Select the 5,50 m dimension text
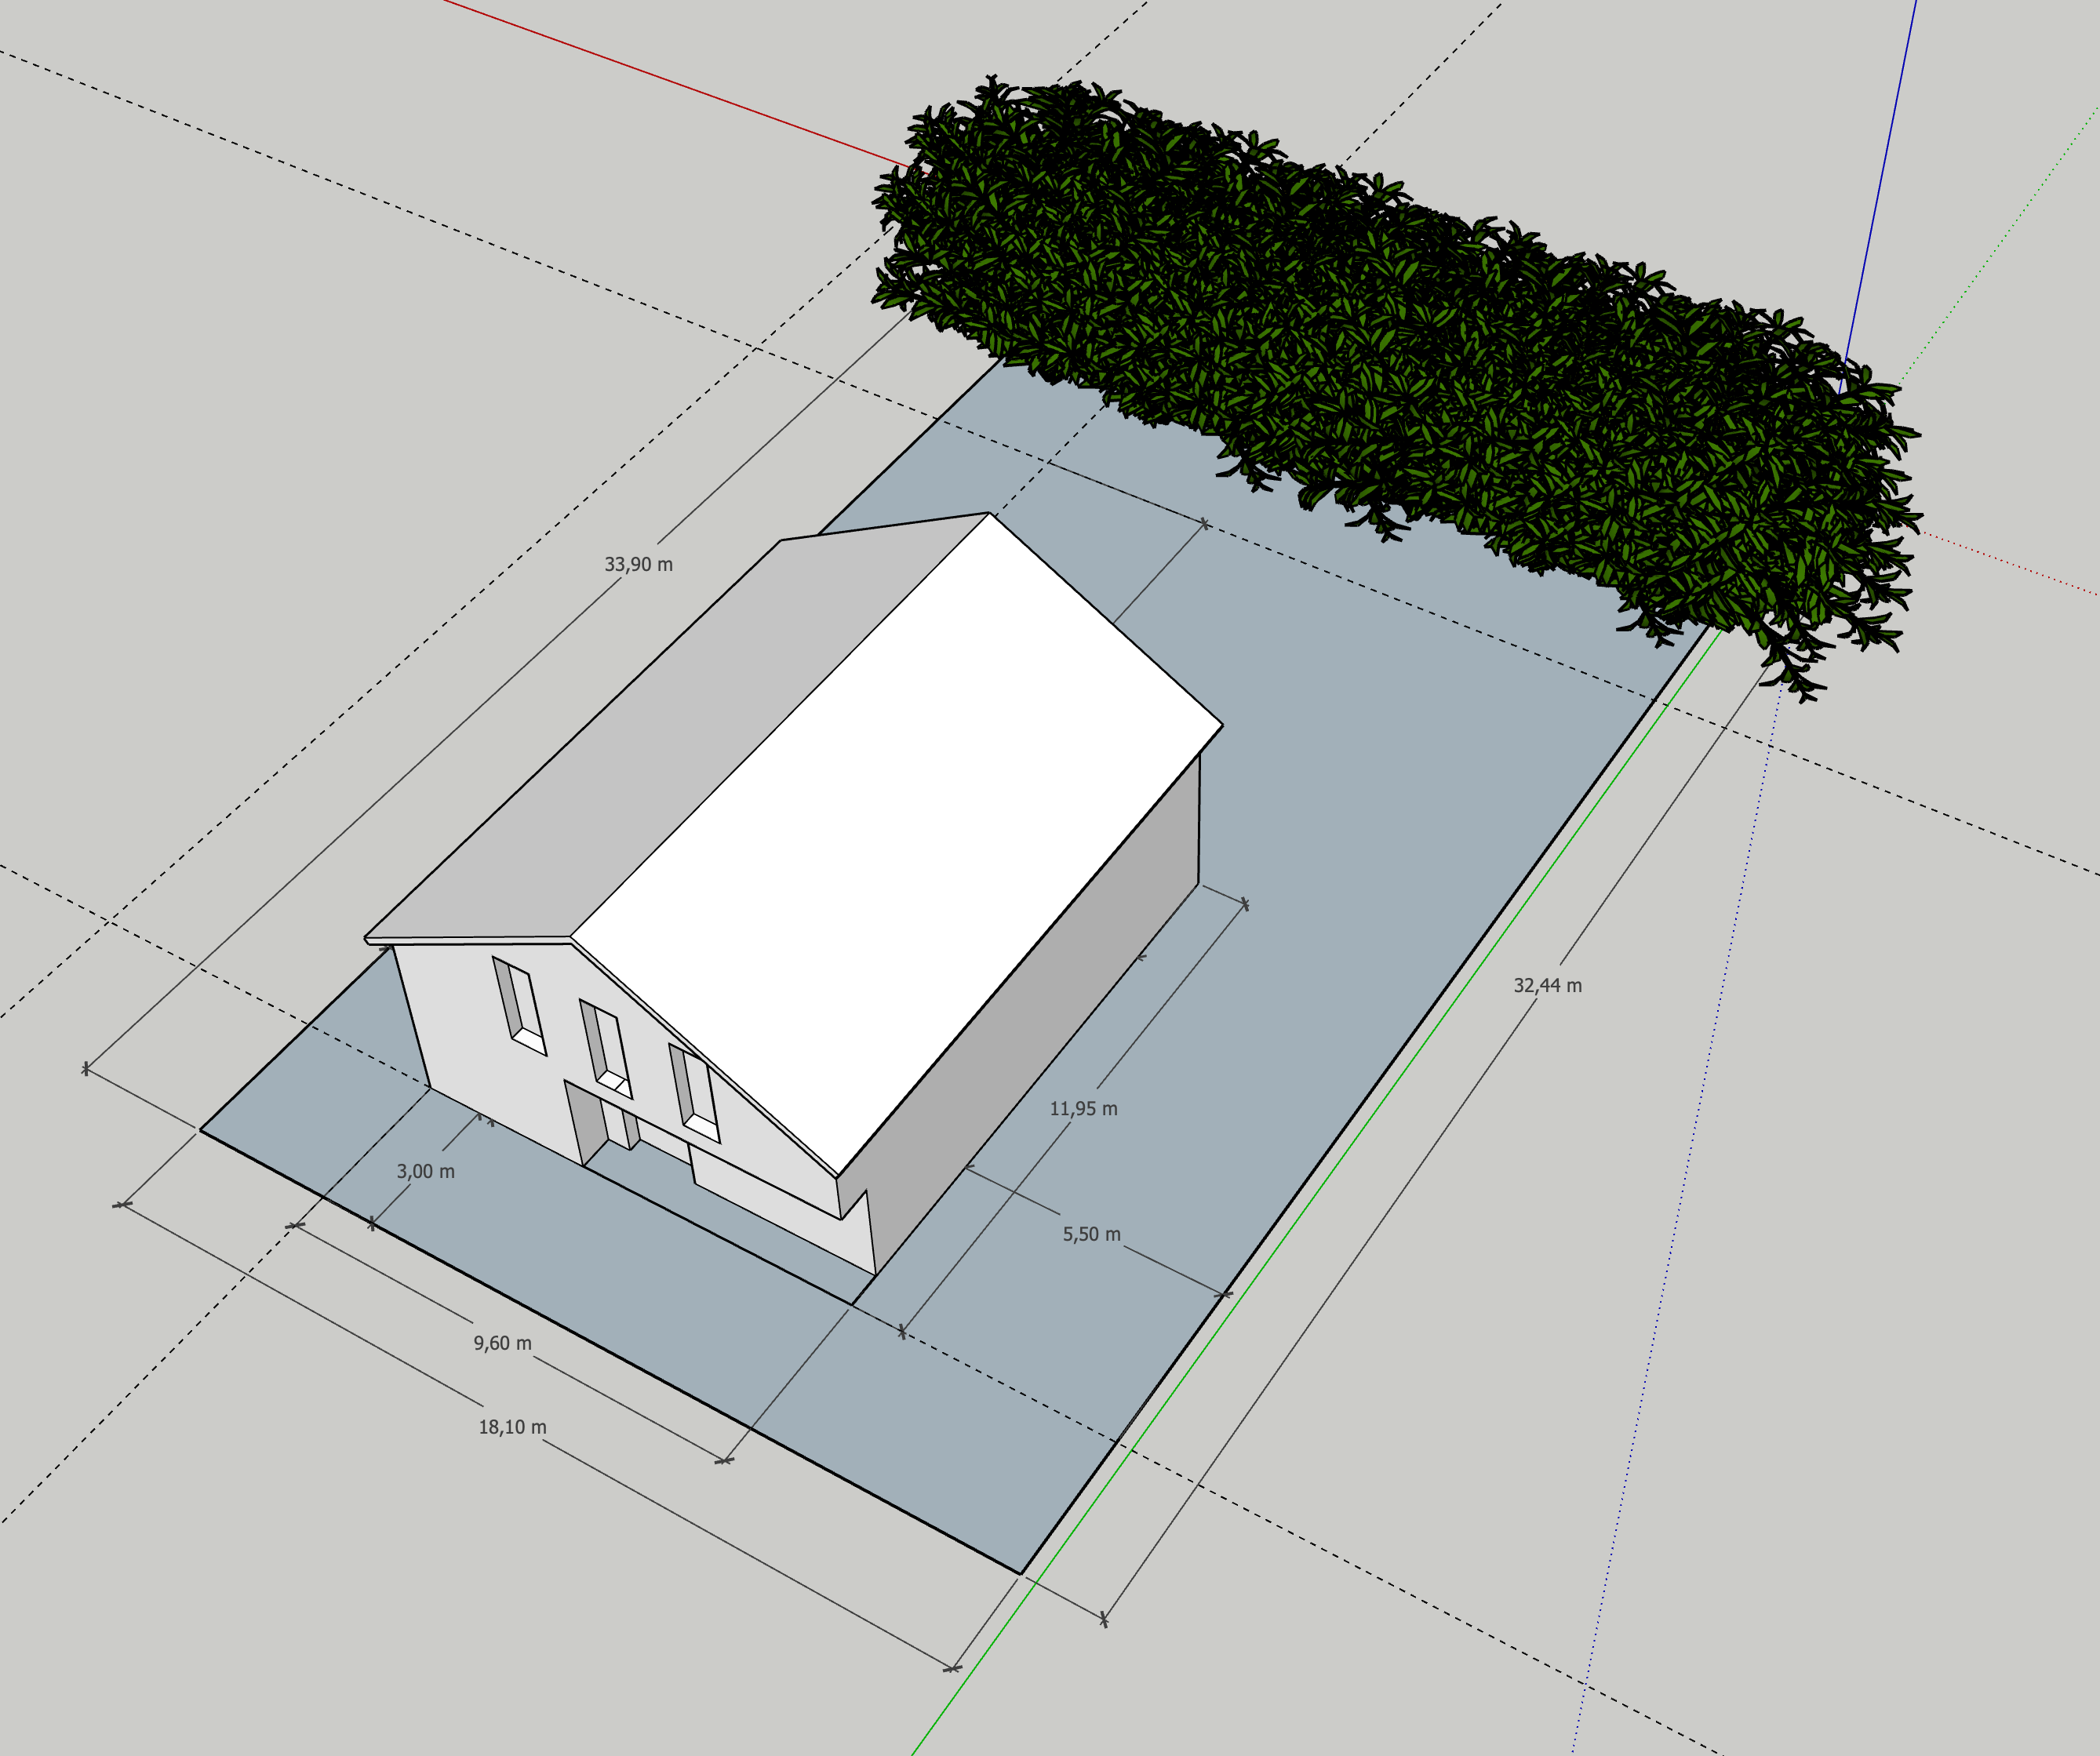The width and height of the screenshot is (2100, 1756). click(x=1091, y=1234)
